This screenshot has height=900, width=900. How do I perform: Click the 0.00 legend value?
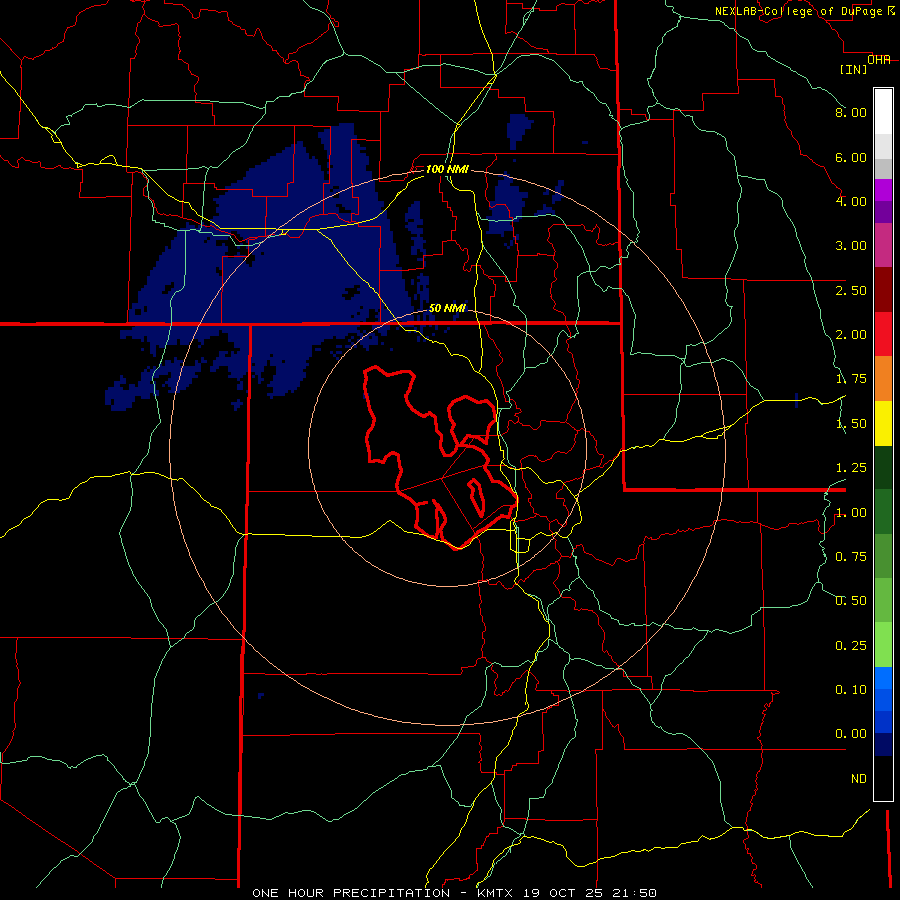point(851,734)
